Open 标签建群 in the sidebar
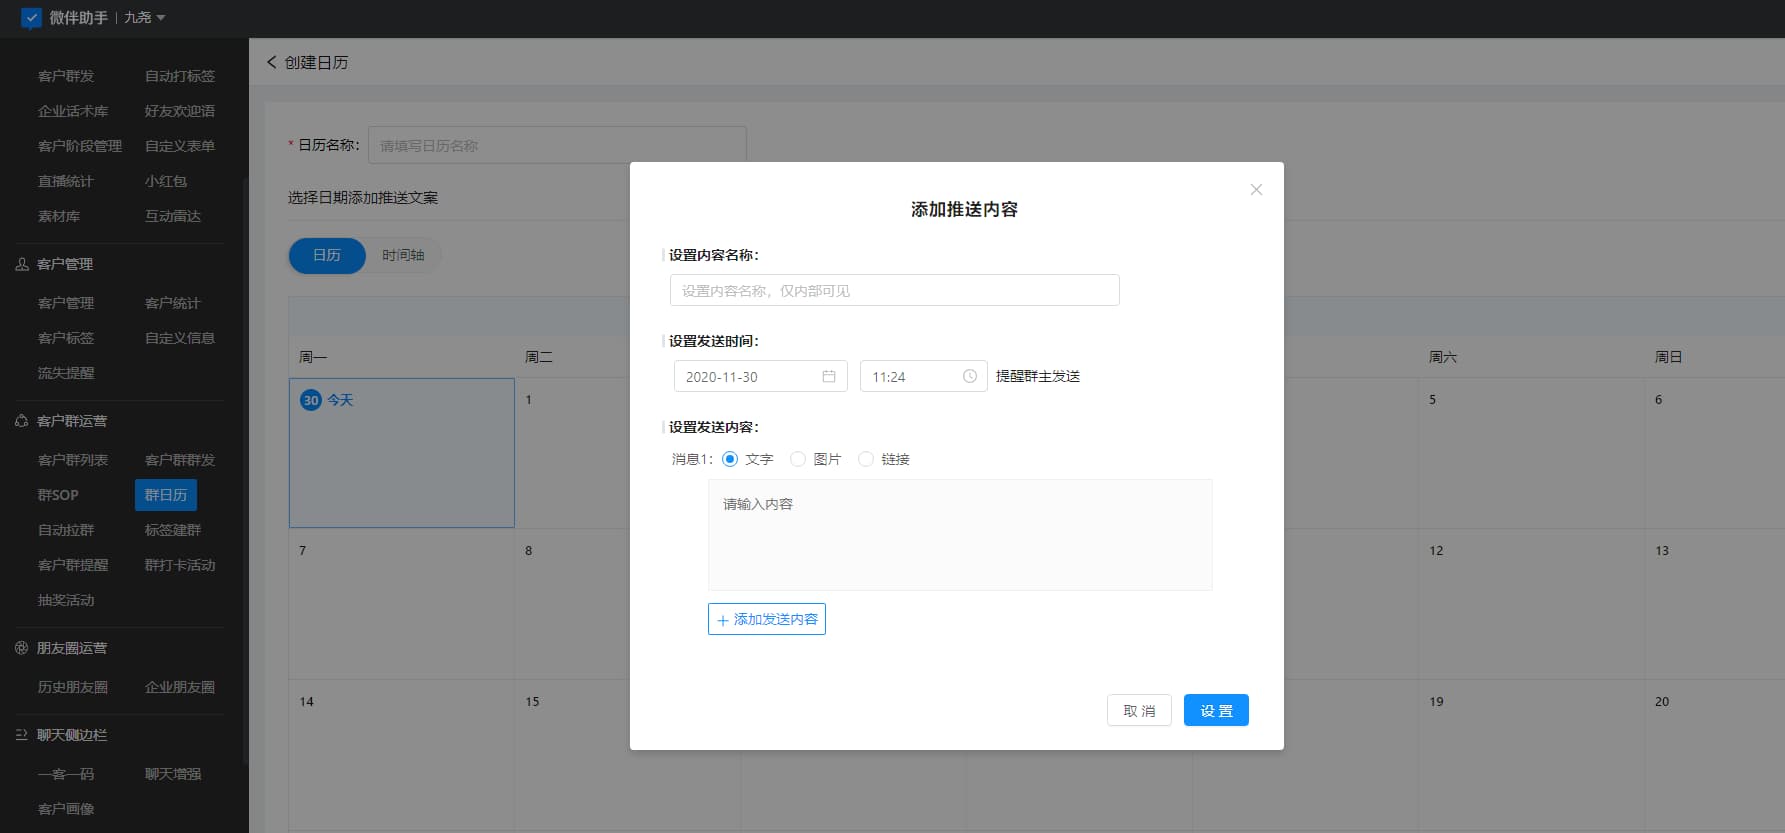 (x=173, y=530)
